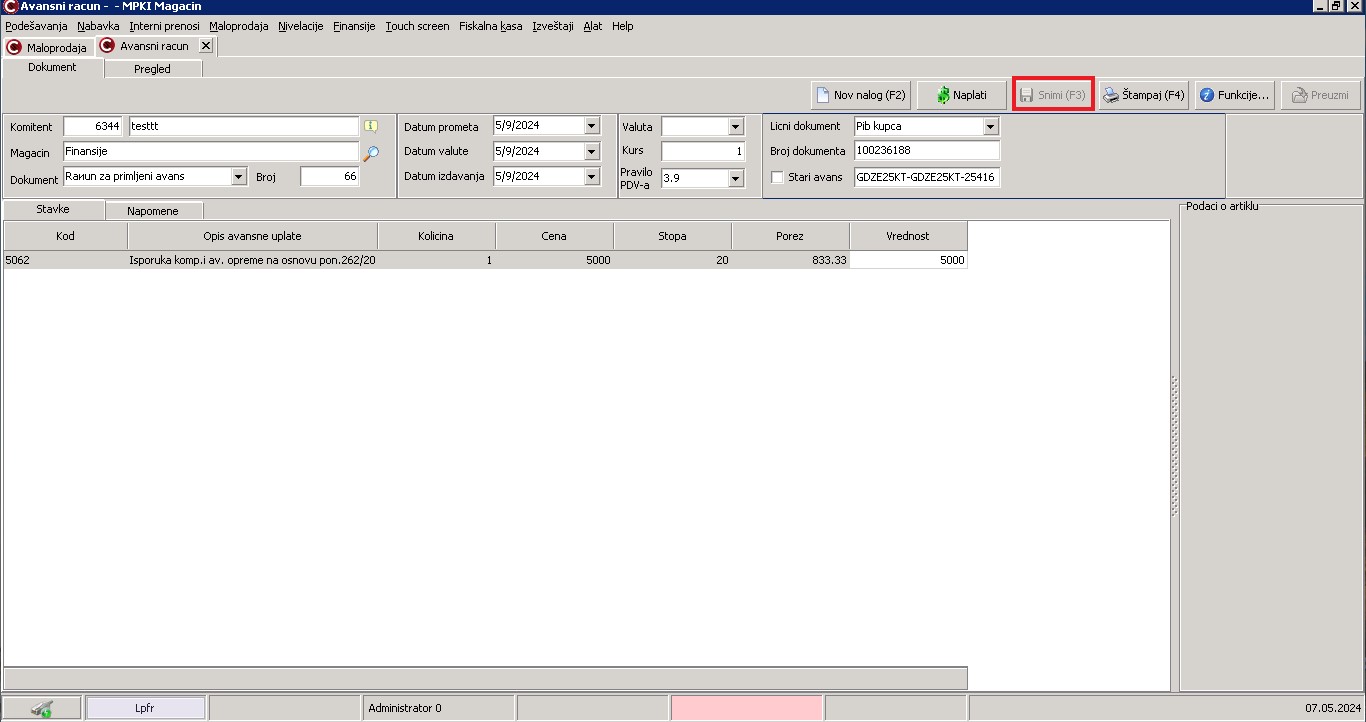
Task: Switch to the Dokument tab
Action: point(53,67)
